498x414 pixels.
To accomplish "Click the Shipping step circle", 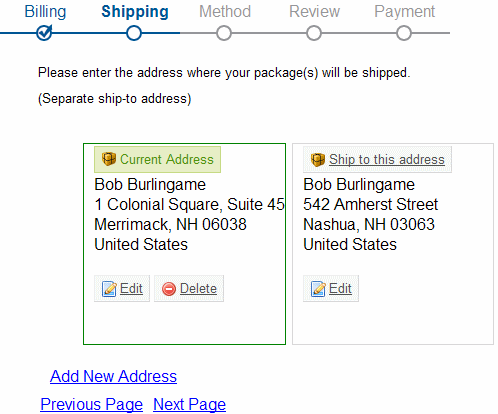I will (134, 33).
